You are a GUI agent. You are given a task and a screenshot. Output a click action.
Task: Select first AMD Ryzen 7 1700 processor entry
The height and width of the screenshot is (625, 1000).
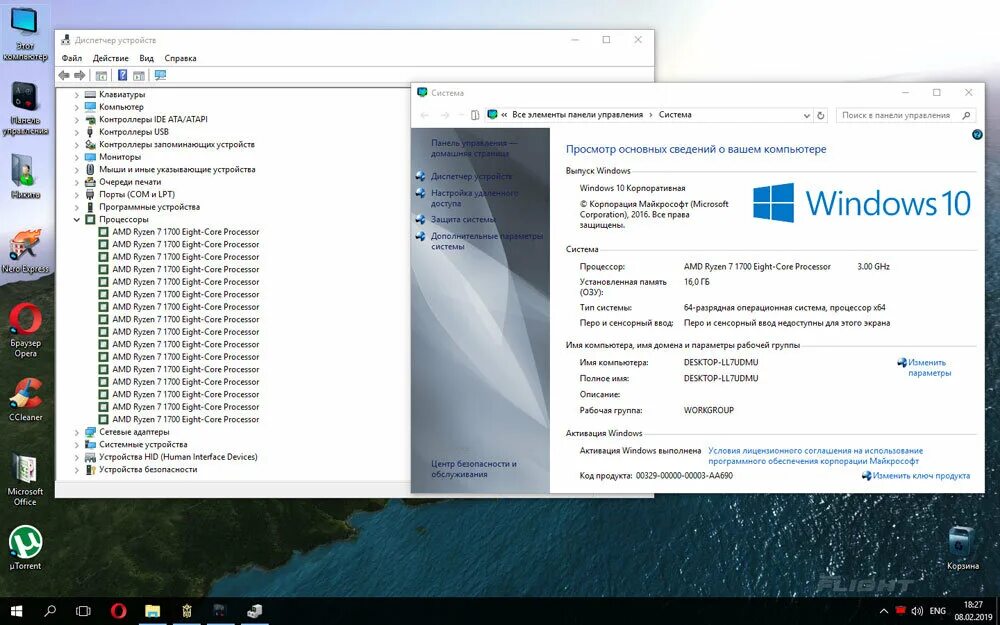pyautogui.click(x=186, y=232)
